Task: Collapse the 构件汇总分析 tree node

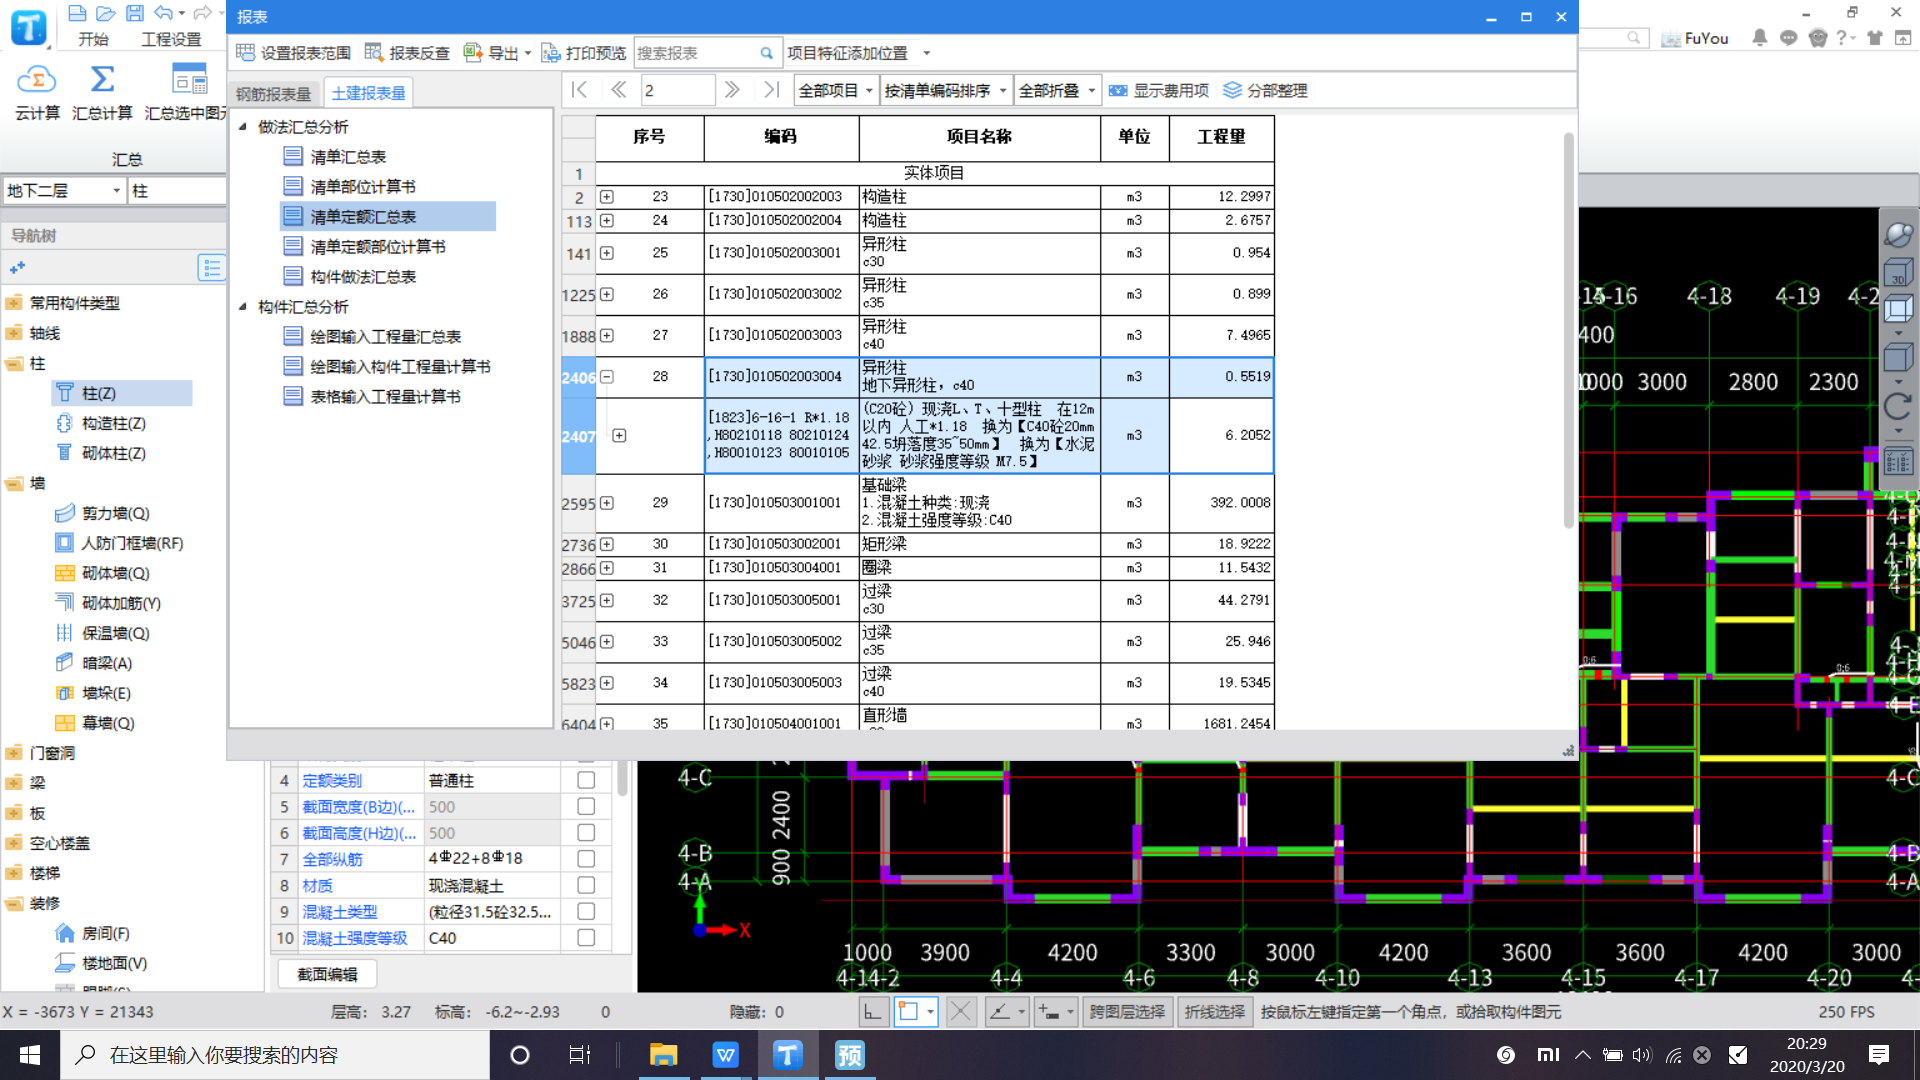Action: (x=243, y=307)
